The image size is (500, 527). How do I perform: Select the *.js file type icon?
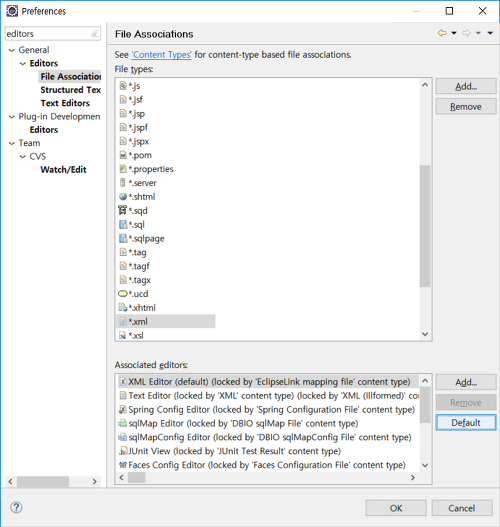click(123, 86)
